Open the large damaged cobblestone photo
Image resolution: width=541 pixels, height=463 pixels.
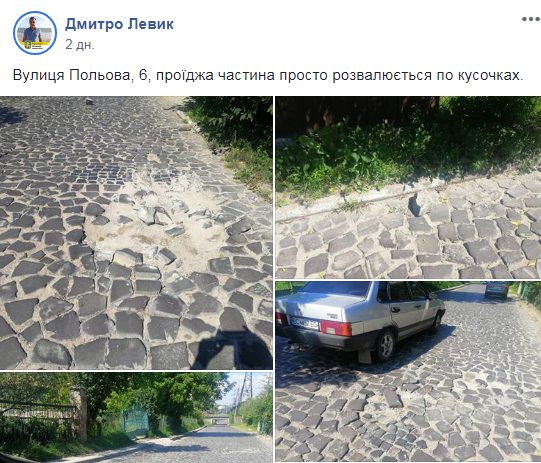pyautogui.click(x=136, y=233)
